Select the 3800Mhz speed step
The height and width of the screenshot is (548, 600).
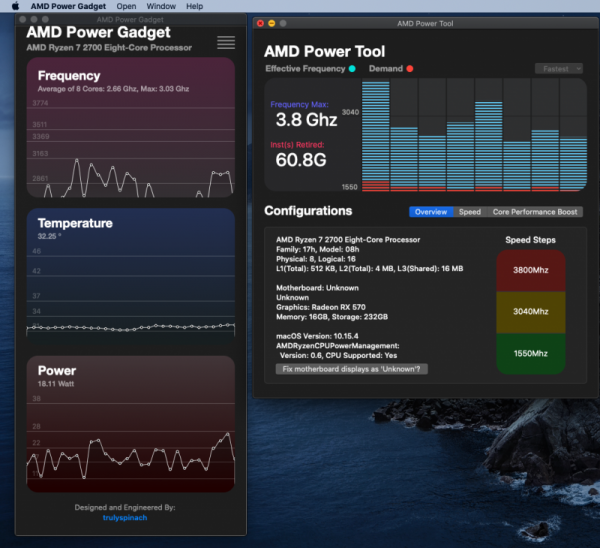531,270
